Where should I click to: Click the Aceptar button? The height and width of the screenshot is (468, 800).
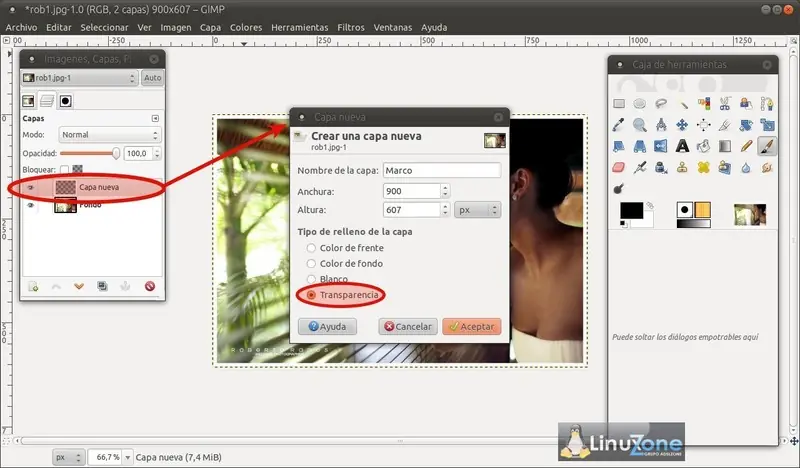point(472,327)
